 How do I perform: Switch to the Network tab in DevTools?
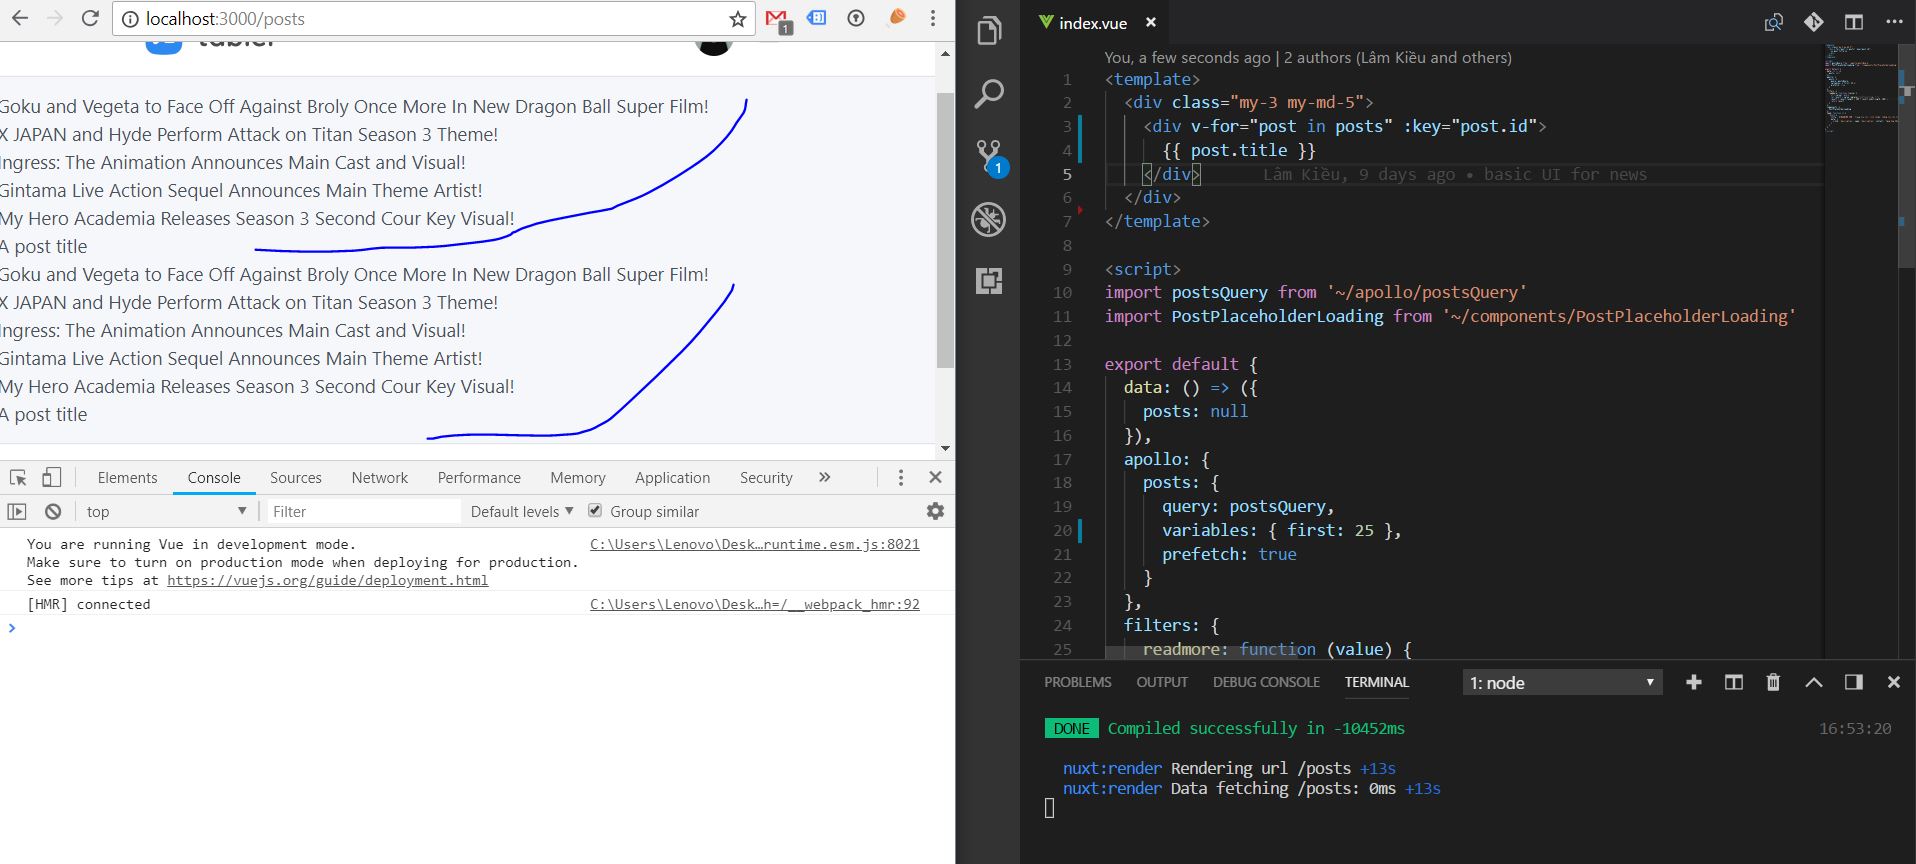(380, 478)
